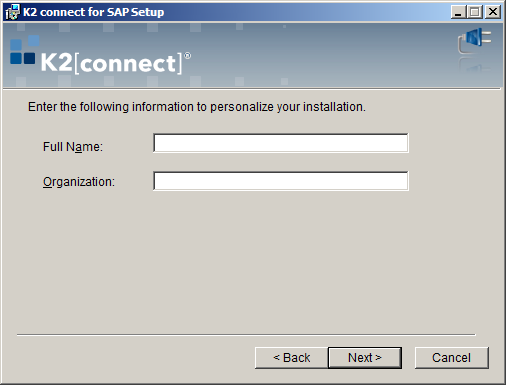This screenshot has height=385, width=506.
Task: Proceed with the Next button
Action: [x=365, y=358]
